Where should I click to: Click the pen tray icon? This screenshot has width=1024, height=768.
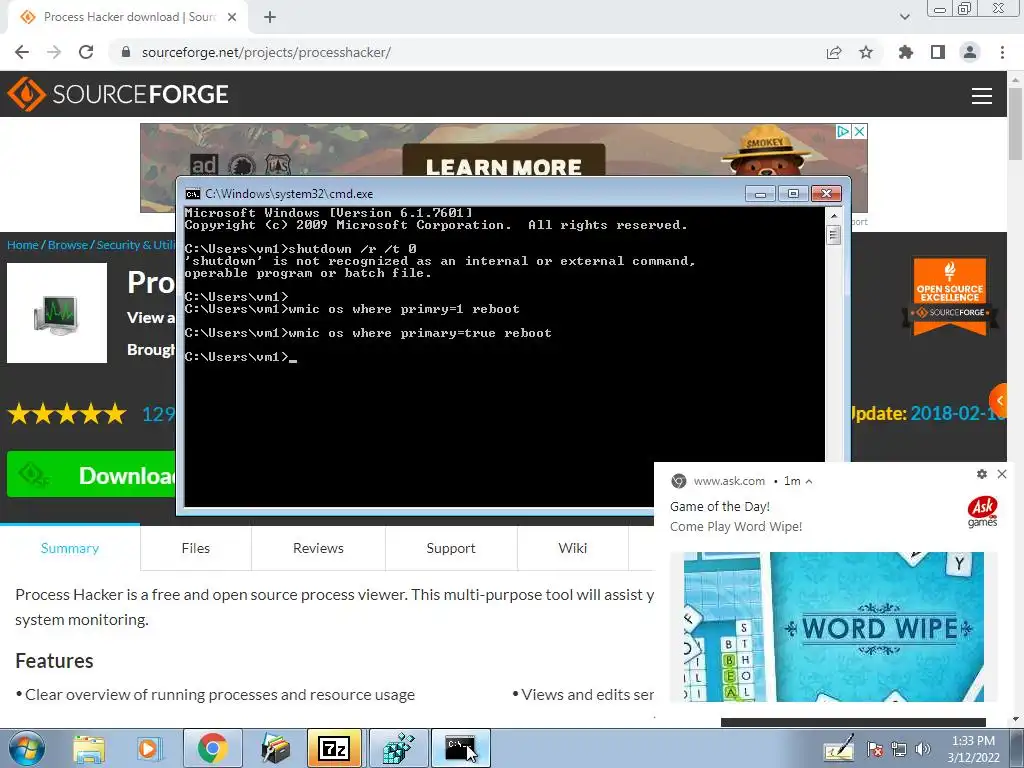pyautogui.click(x=839, y=748)
